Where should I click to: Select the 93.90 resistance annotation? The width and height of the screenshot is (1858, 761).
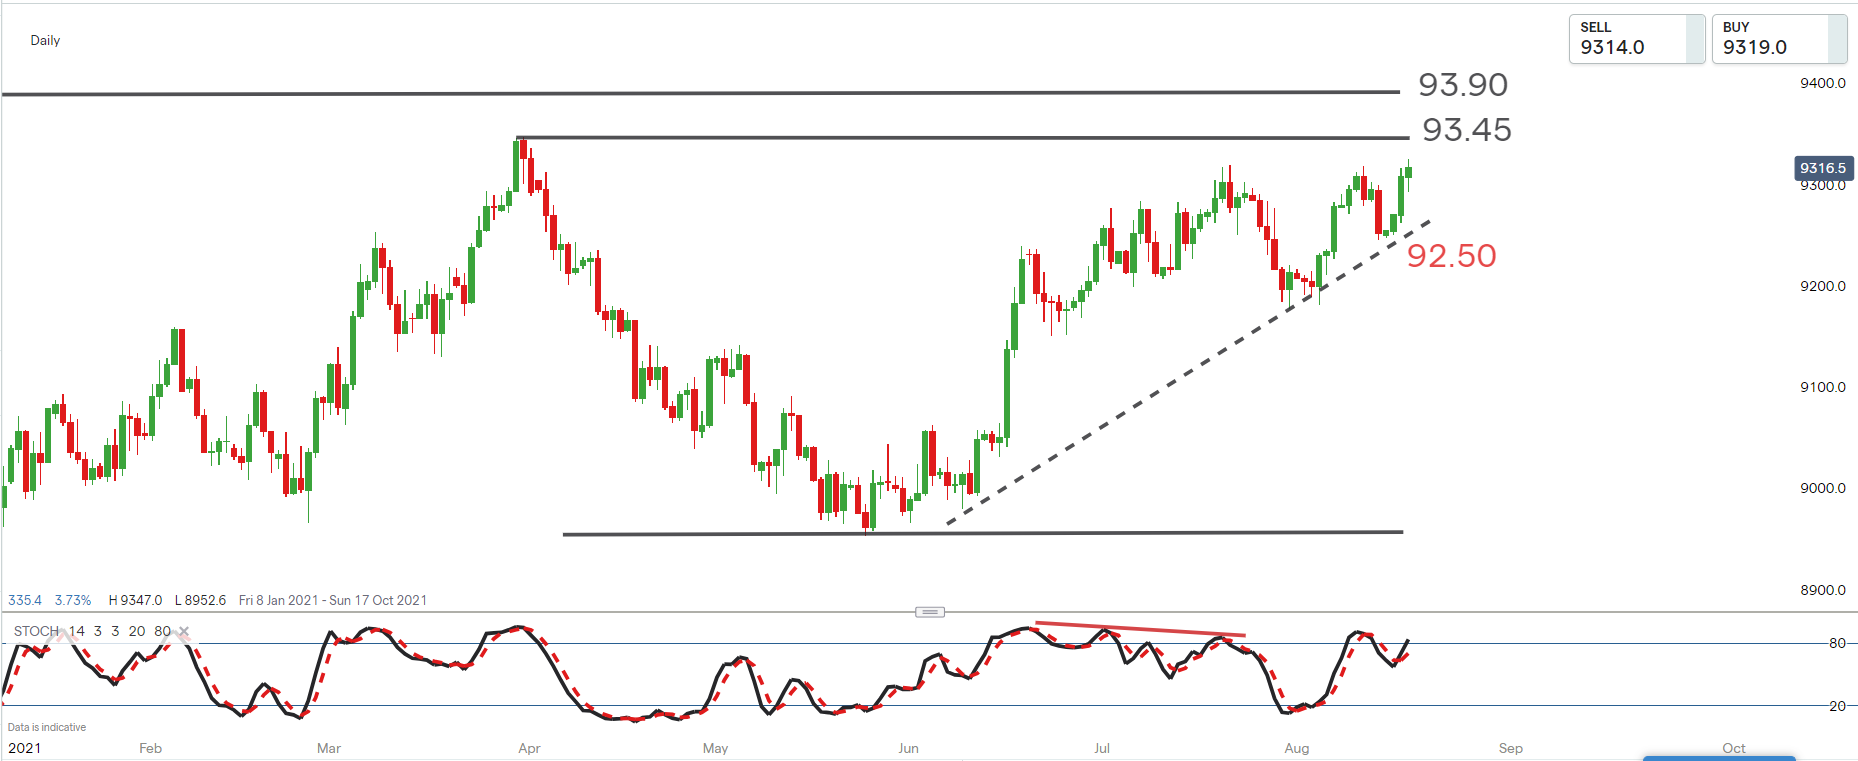(x=1463, y=85)
